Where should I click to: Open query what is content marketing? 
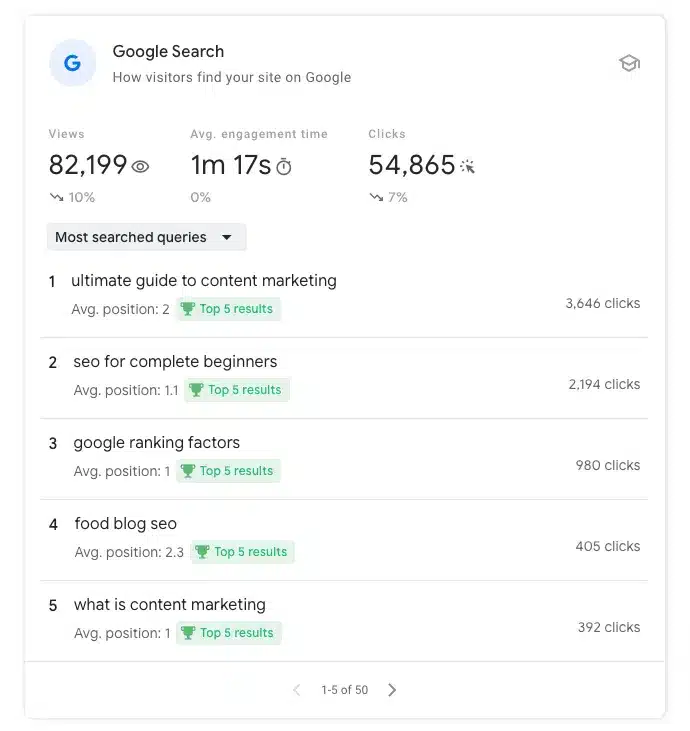click(x=170, y=605)
